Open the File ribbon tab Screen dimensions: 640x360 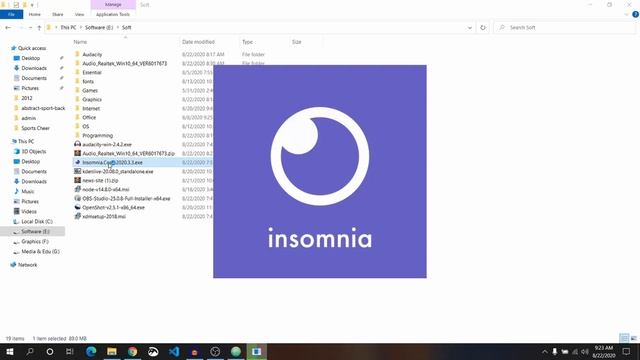click(11, 14)
